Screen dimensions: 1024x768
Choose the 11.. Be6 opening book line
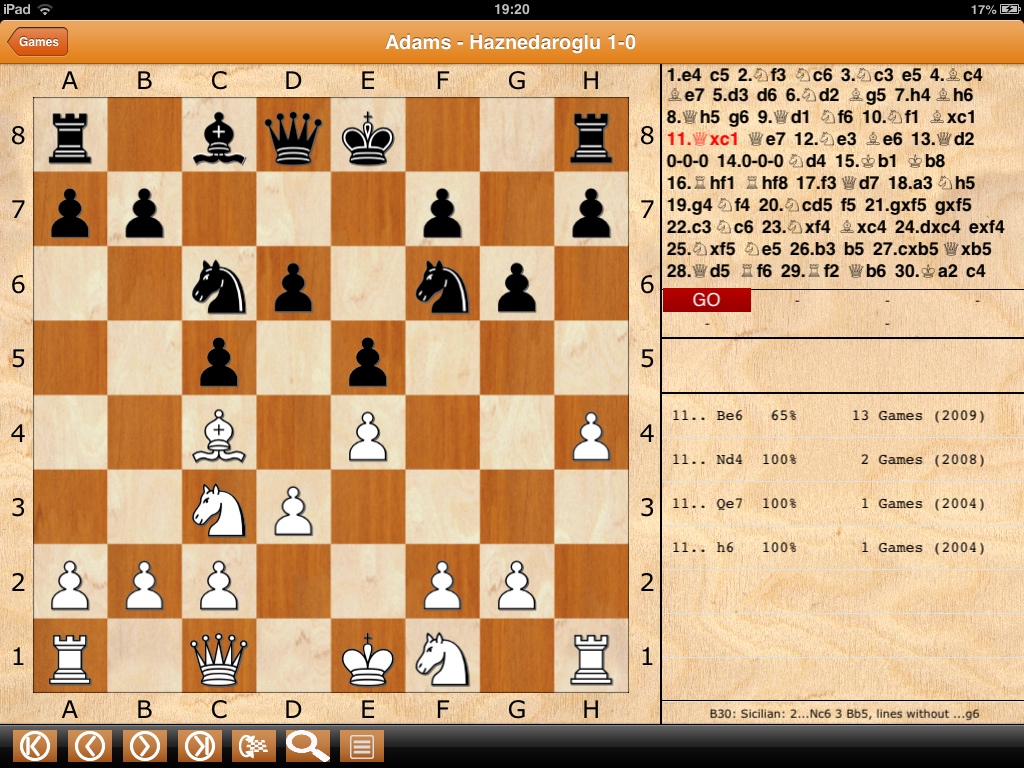click(828, 416)
